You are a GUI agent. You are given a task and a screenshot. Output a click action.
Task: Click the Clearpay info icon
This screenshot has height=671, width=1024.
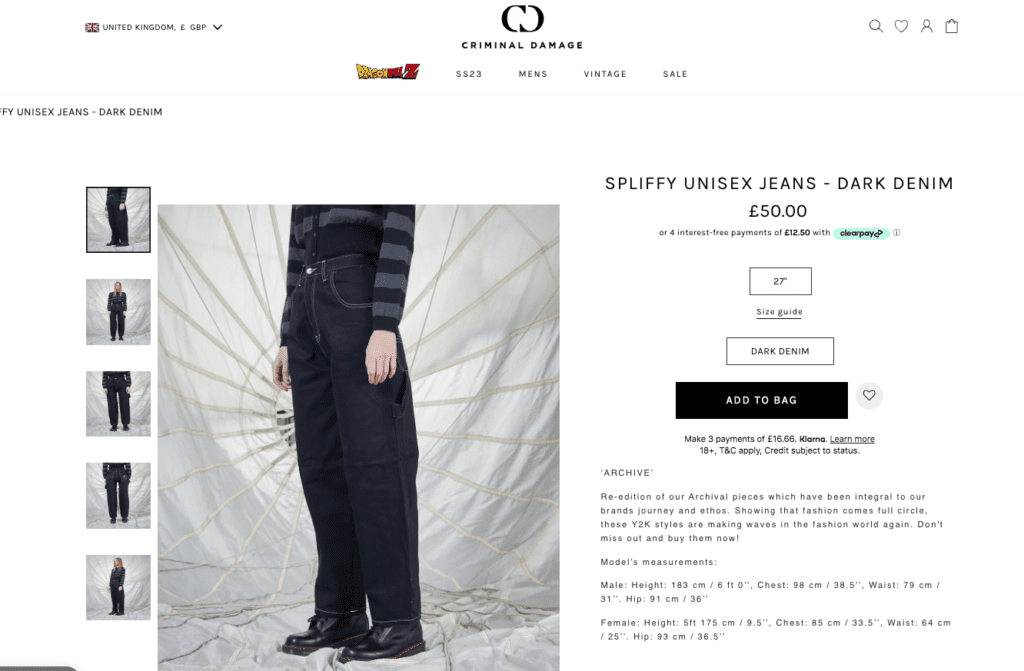897,233
